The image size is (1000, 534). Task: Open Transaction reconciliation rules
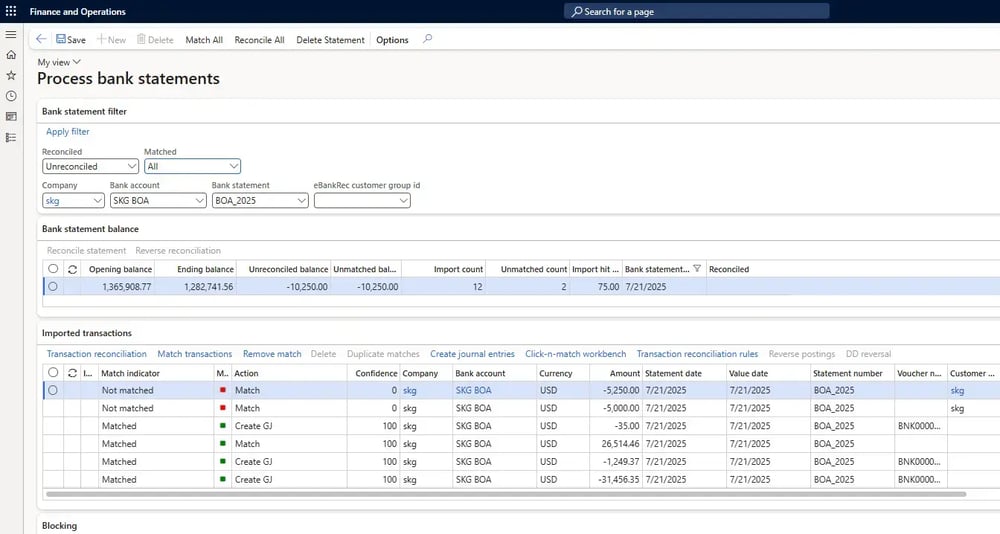pyautogui.click(x=697, y=353)
